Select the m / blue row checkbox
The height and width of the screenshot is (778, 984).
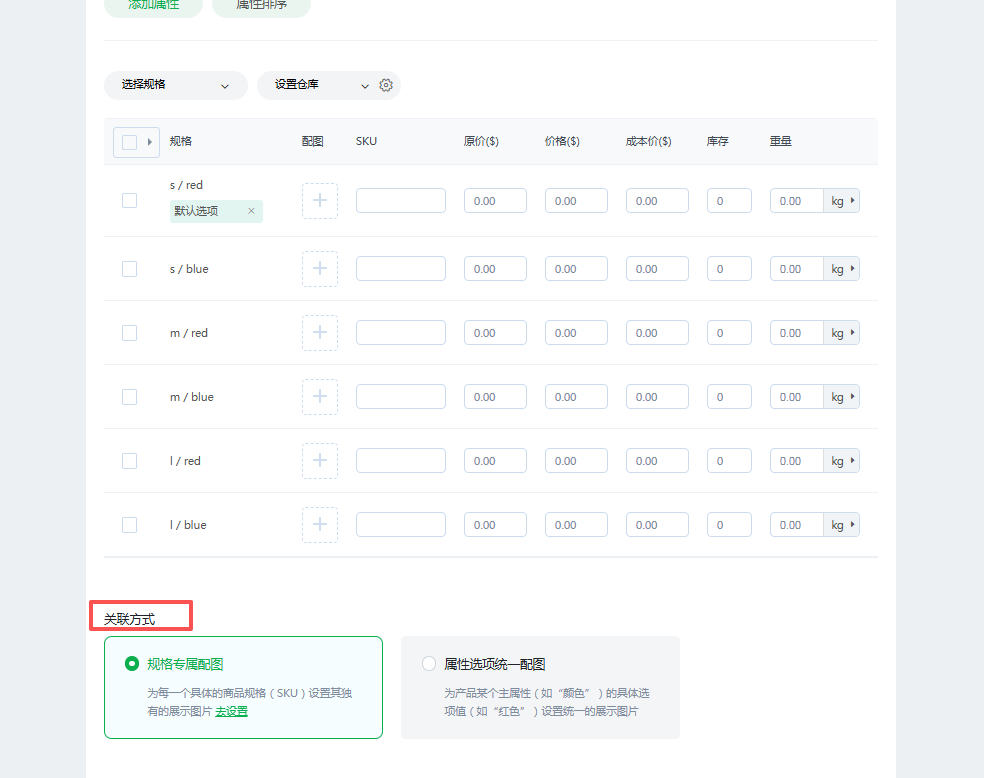point(129,397)
